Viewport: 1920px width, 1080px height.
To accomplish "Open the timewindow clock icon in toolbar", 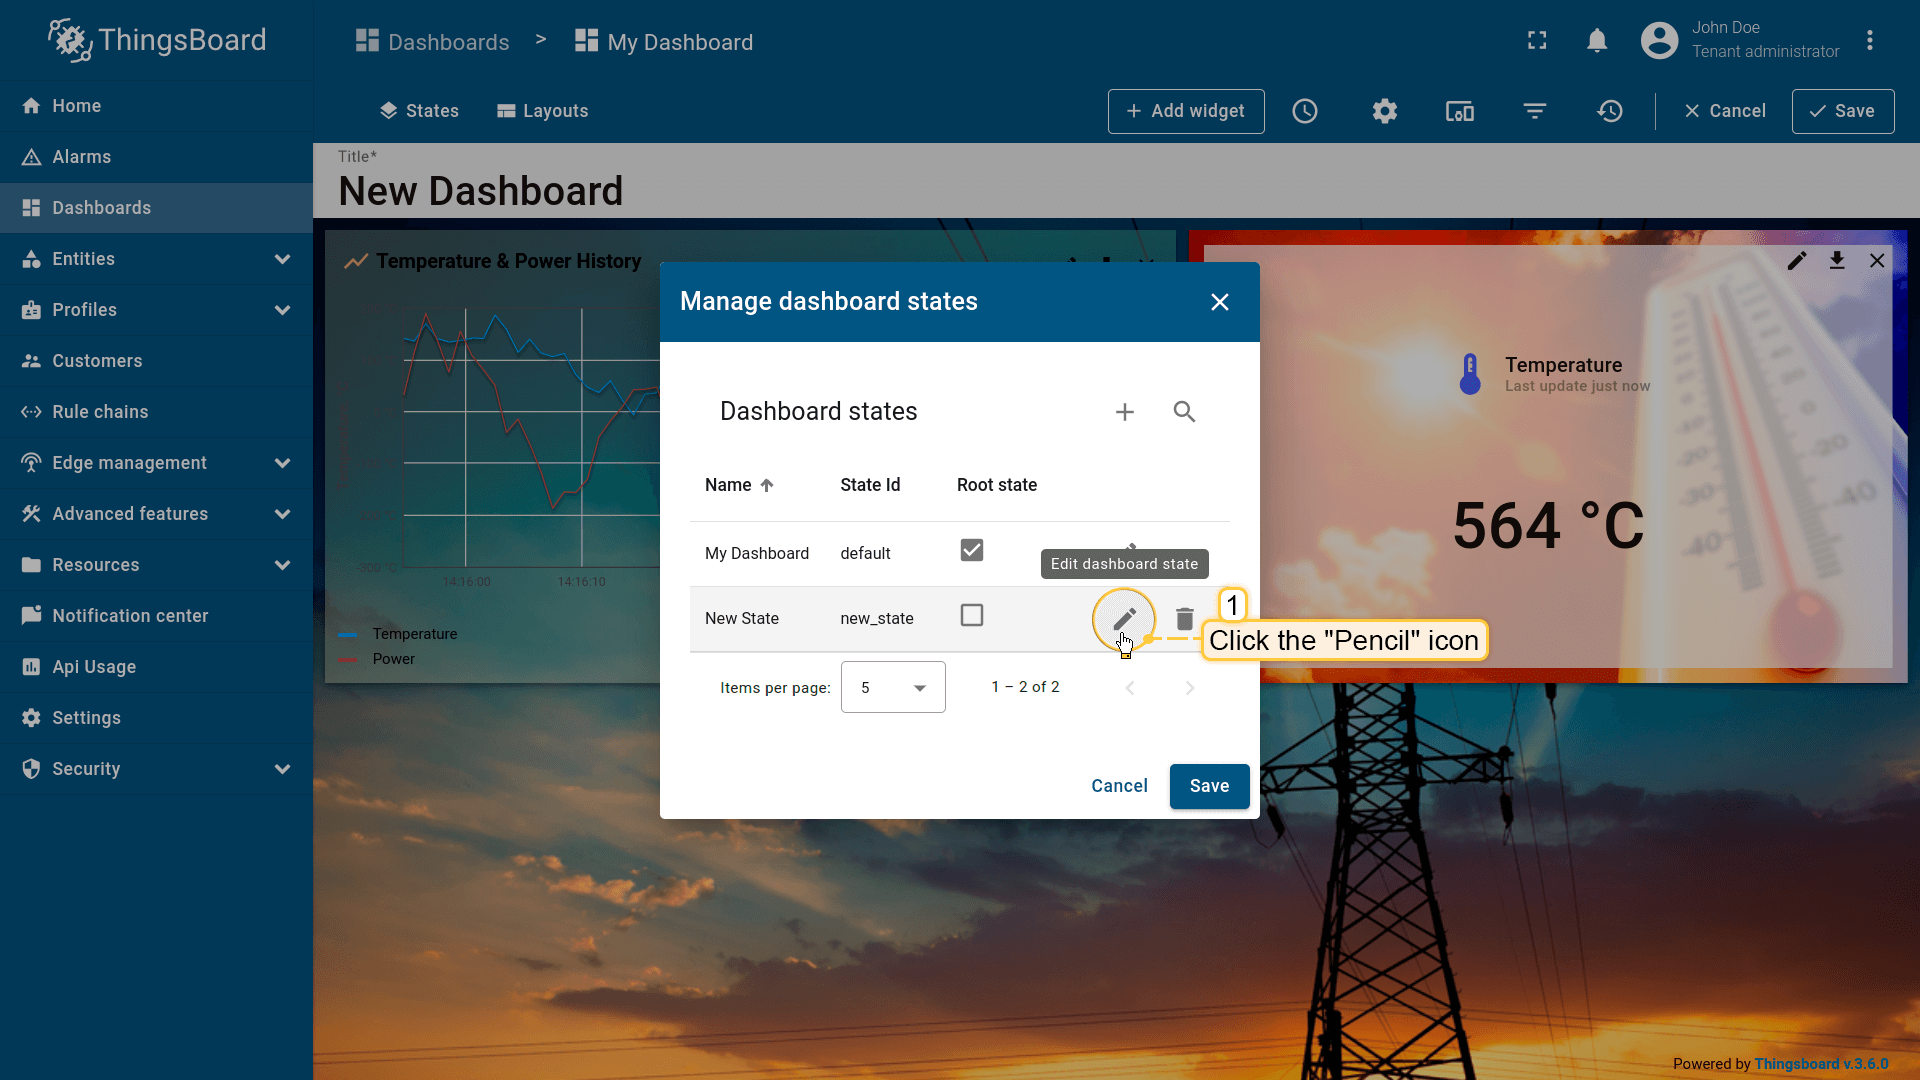I will (x=1305, y=111).
